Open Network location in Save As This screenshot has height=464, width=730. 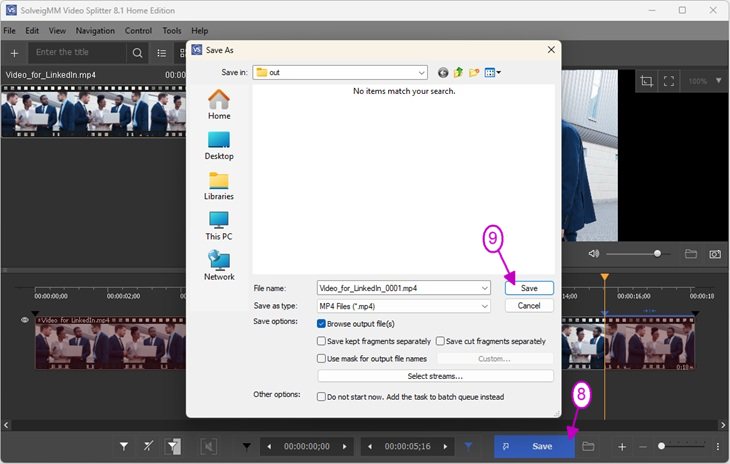click(219, 266)
